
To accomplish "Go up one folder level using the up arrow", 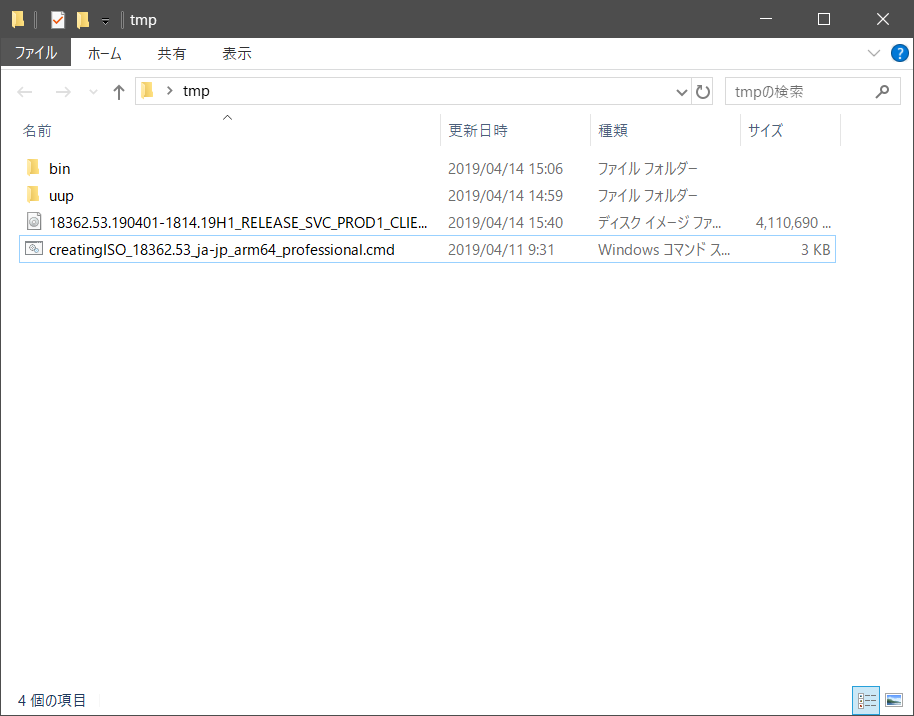I will pos(118,91).
